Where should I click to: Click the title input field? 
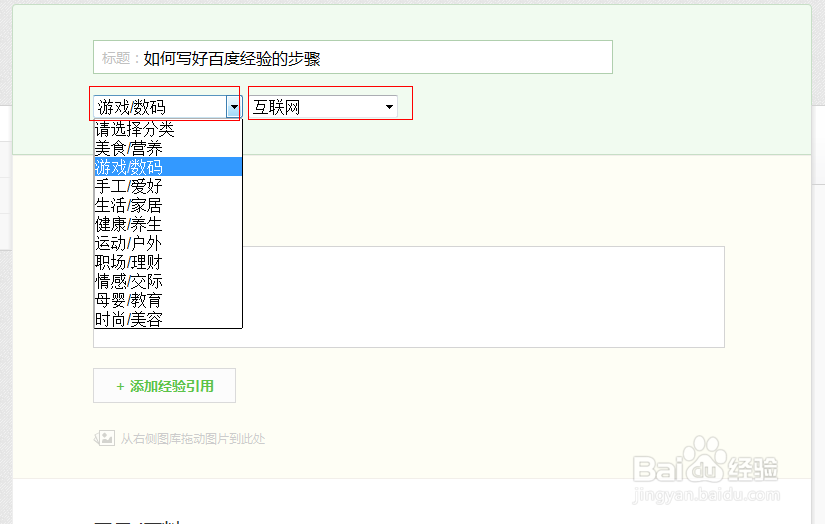[x=353, y=57]
